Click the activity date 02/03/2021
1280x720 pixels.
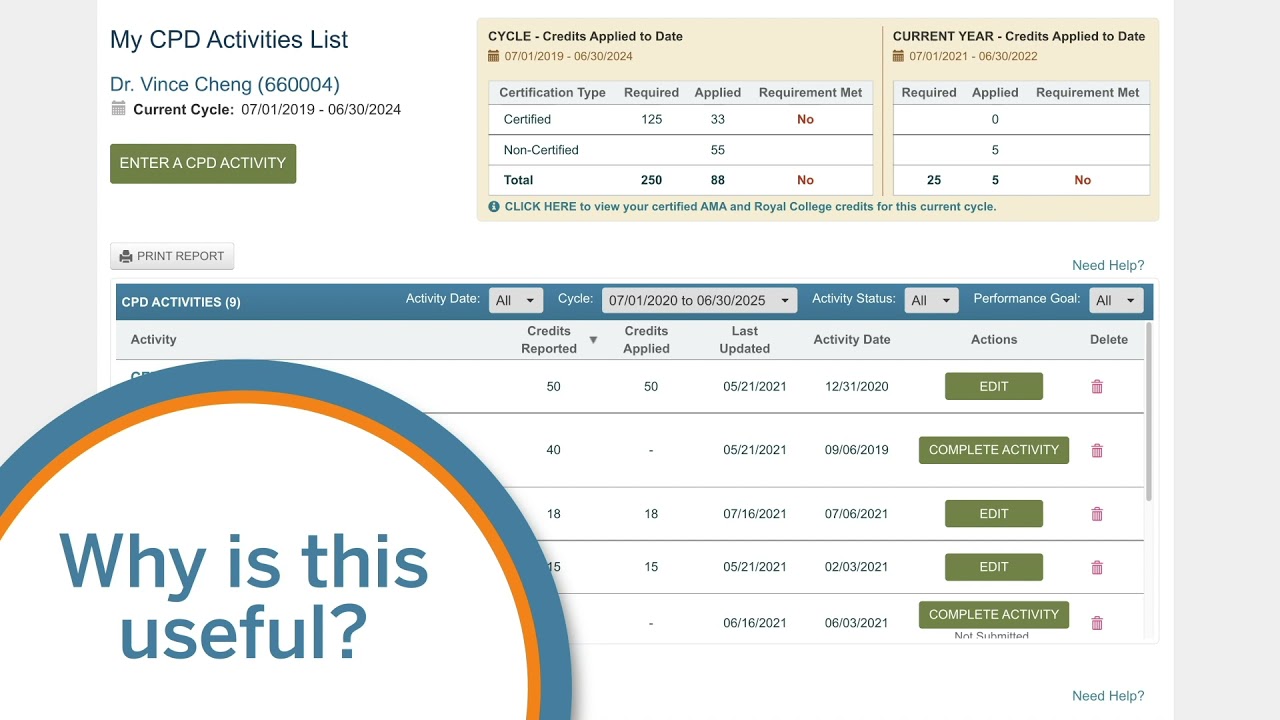(856, 567)
